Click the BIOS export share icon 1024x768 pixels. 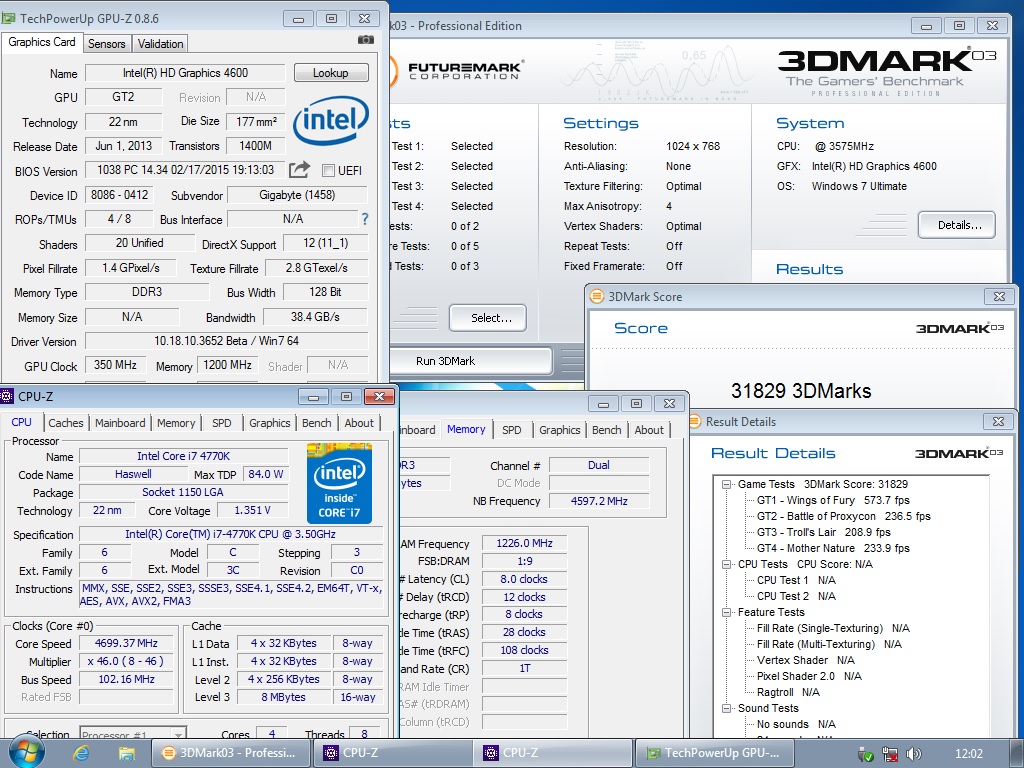point(299,170)
